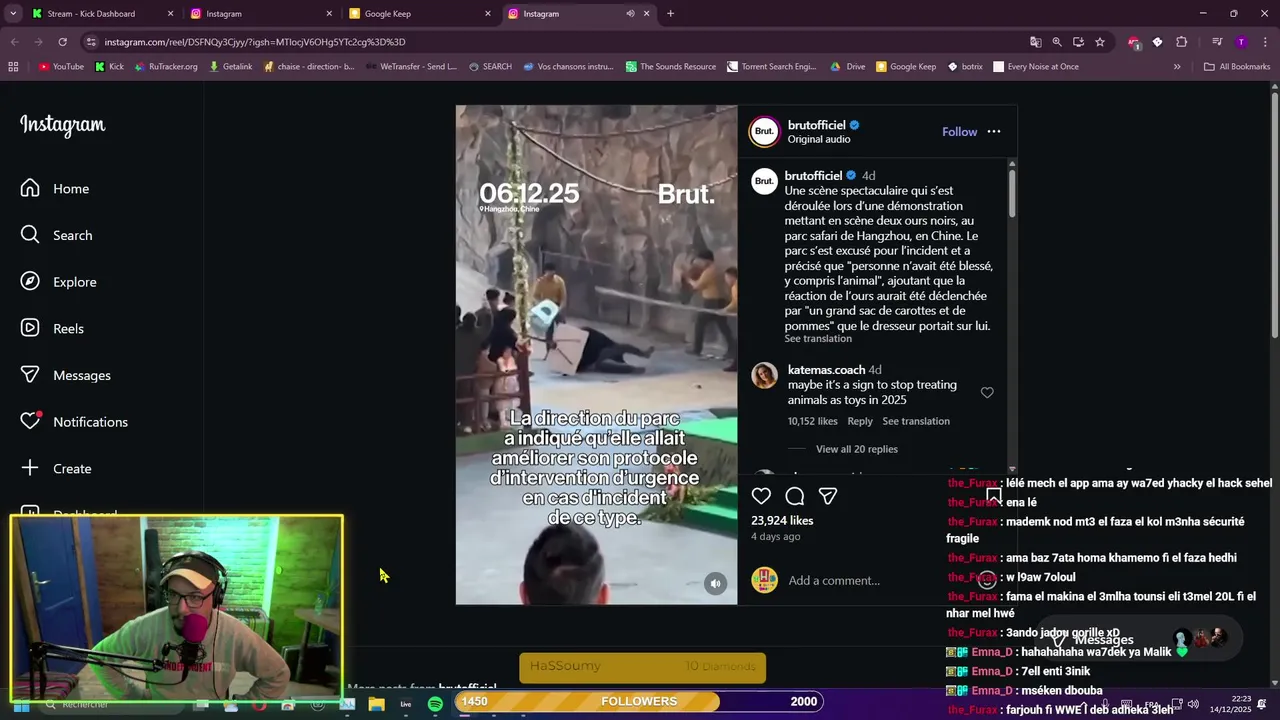The height and width of the screenshot is (720, 1280).
Task: Like the reel with the heart icon
Action: coord(761,496)
